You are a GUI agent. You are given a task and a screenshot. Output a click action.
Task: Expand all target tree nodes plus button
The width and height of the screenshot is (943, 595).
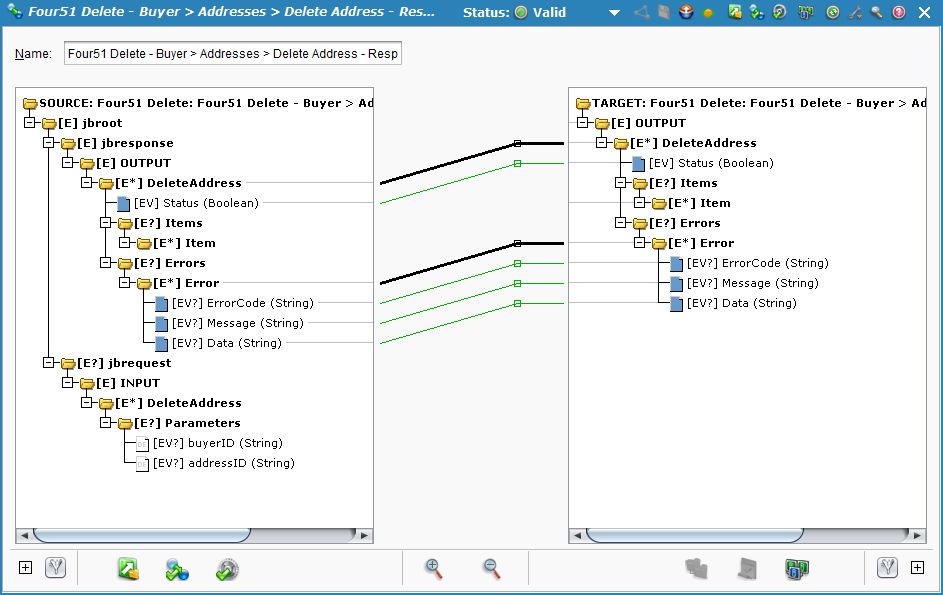tap(917, 568)
